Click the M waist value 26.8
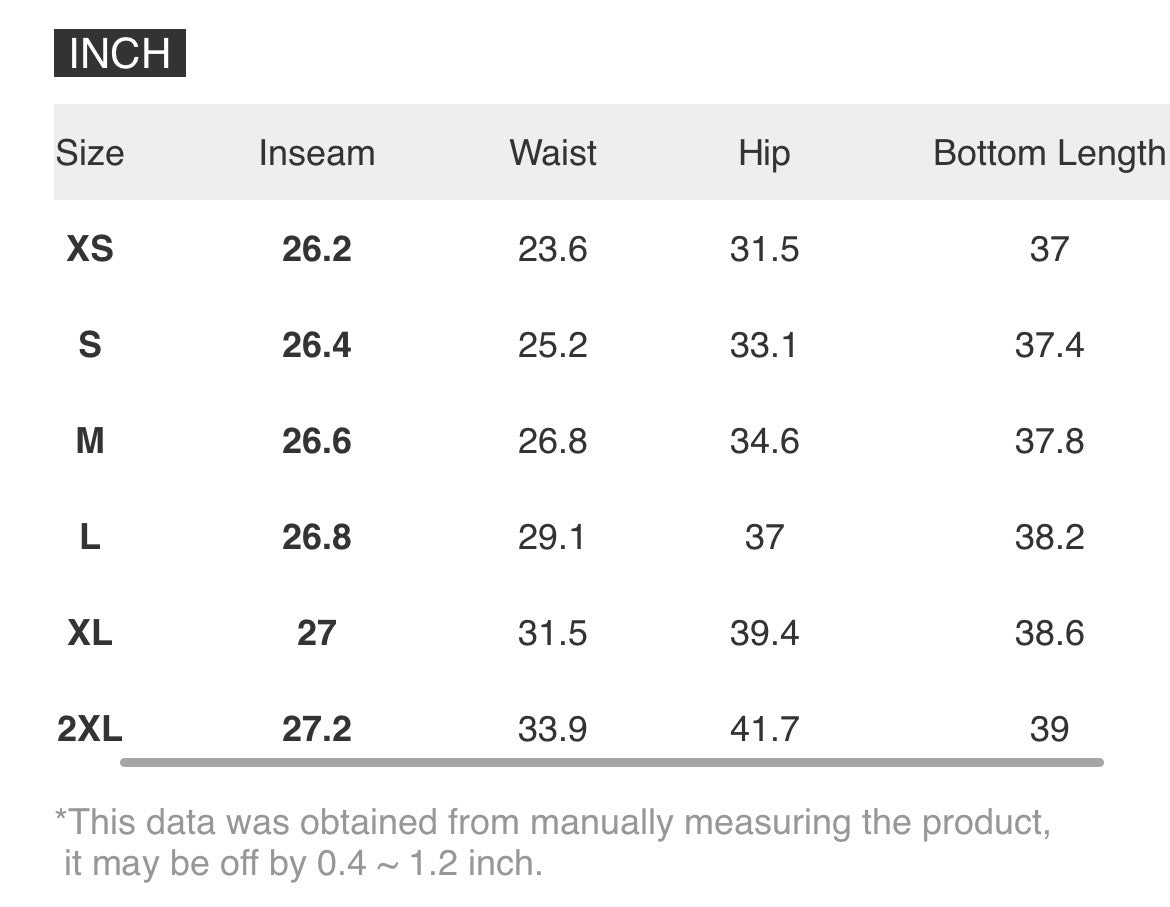This screenshot has width=1170, height=907. click(553, 441)
